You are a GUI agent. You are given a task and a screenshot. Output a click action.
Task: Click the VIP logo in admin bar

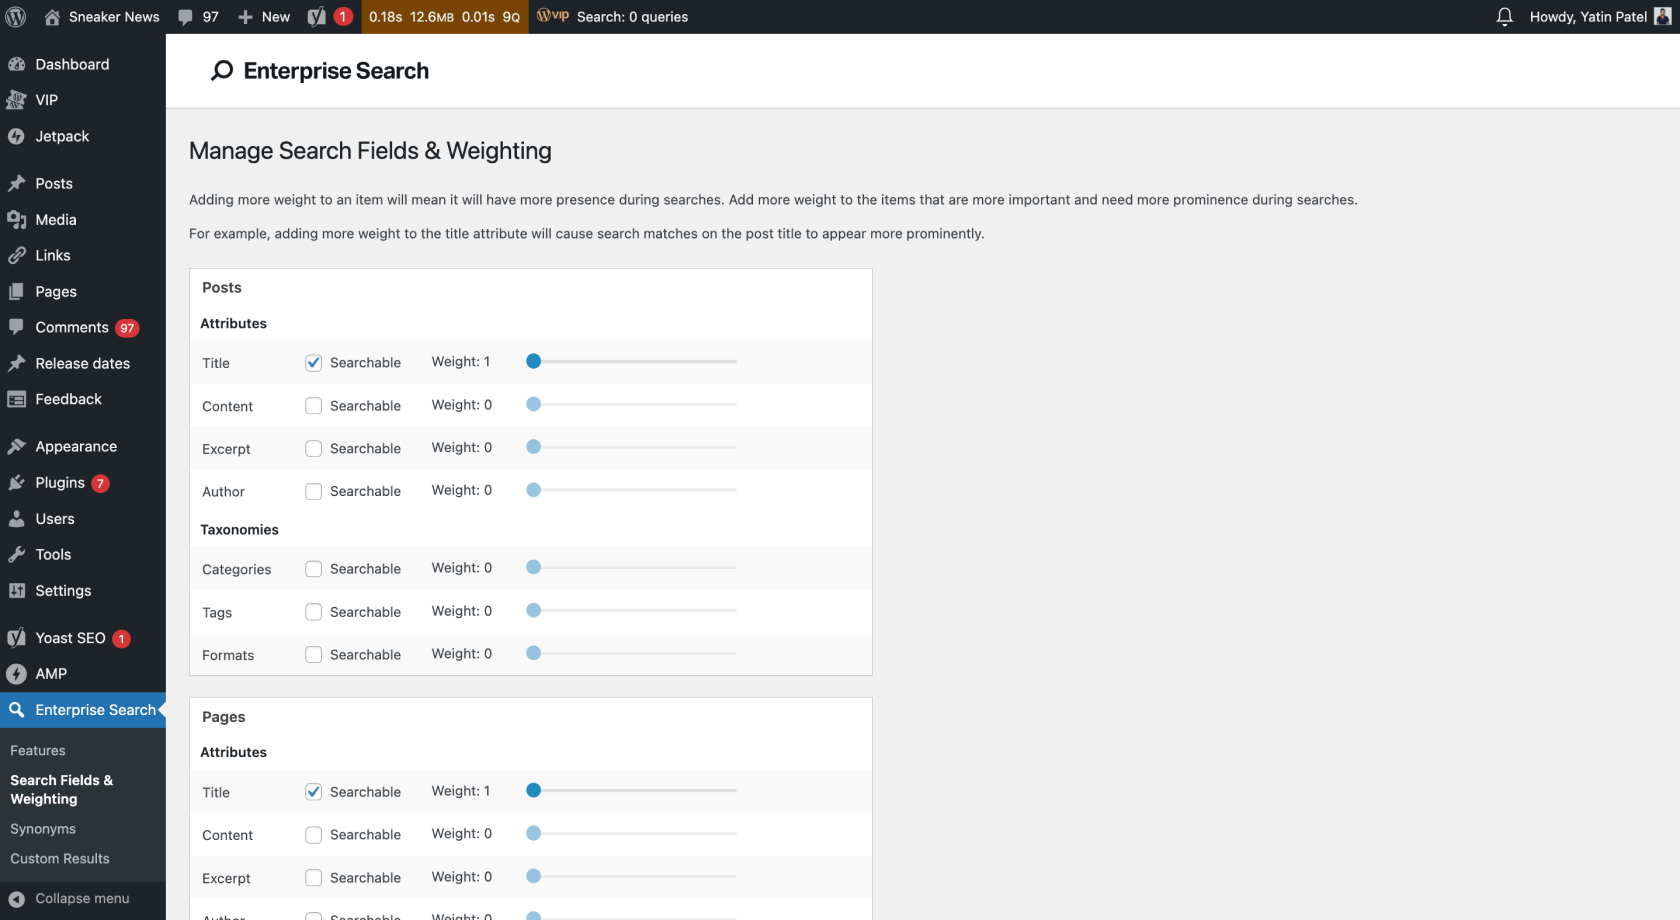point(553,16)
